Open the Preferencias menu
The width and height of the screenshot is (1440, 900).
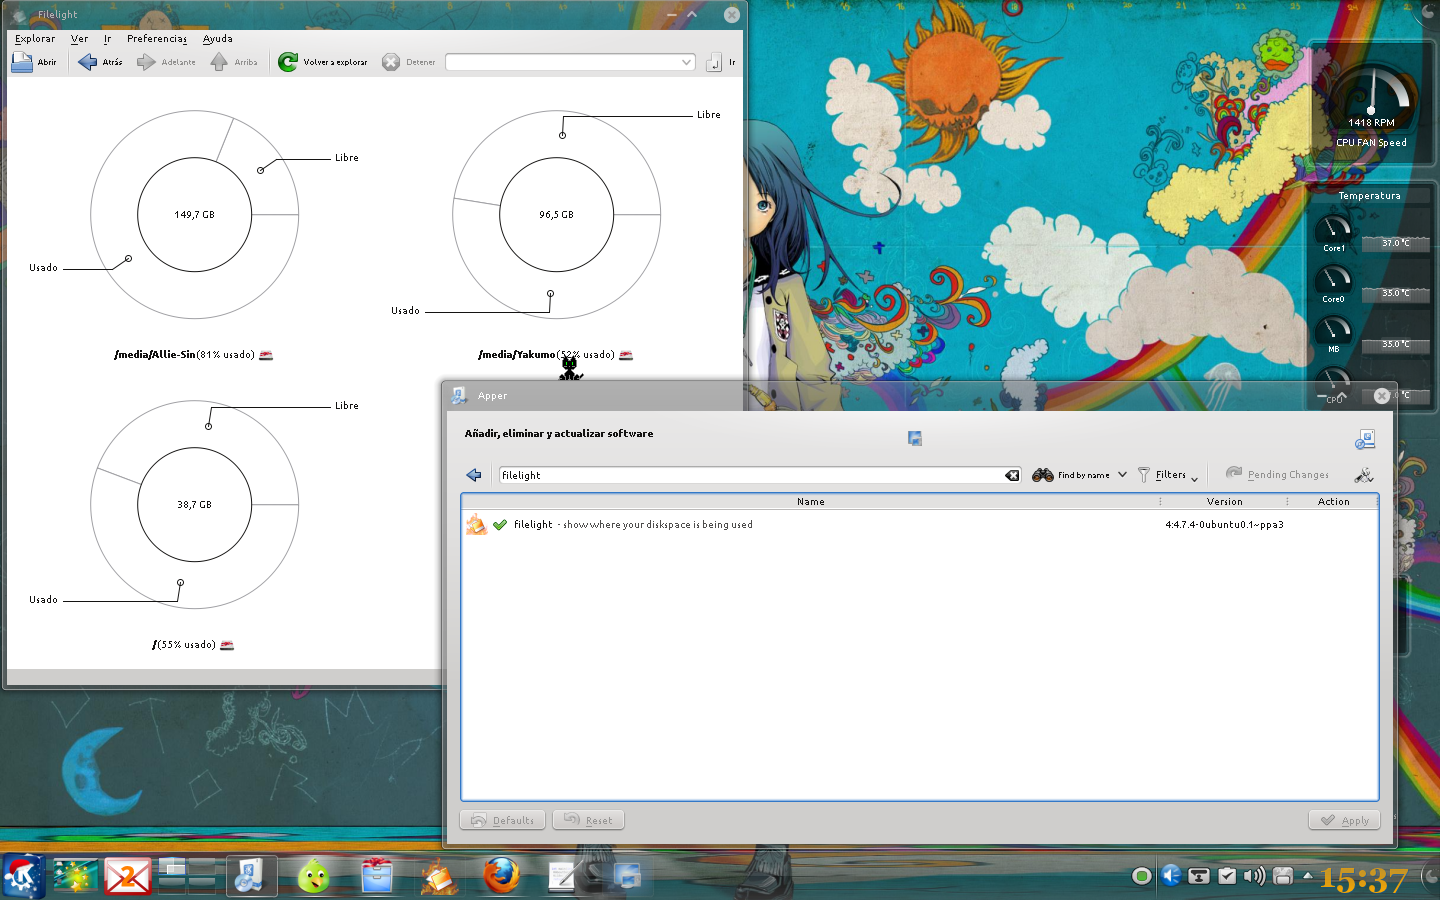point(156,38)
